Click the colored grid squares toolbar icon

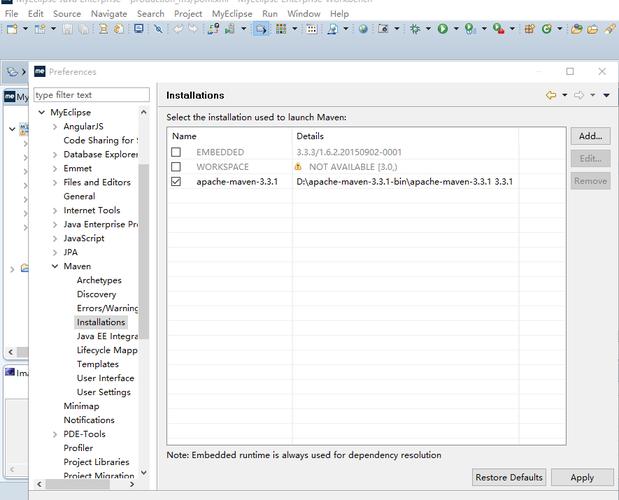tap(281, 28)
